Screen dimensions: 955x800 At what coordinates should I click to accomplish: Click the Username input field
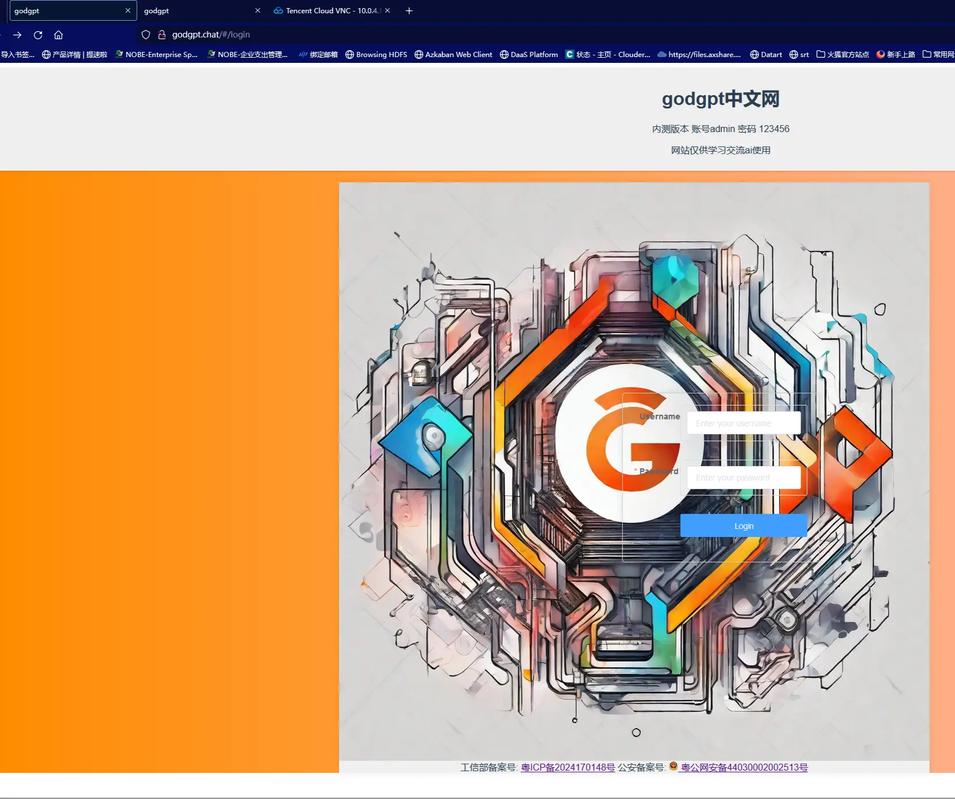tap(744, 423)
